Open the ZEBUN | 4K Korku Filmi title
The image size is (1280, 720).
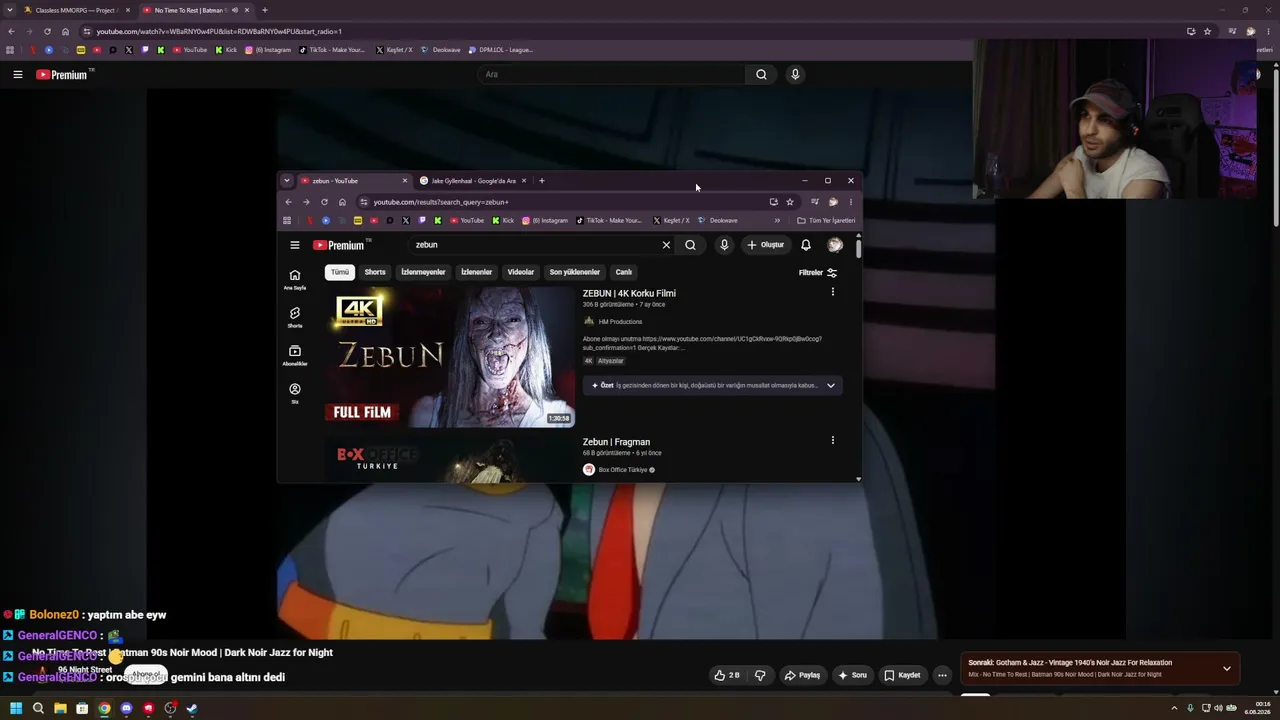[629, 293]
